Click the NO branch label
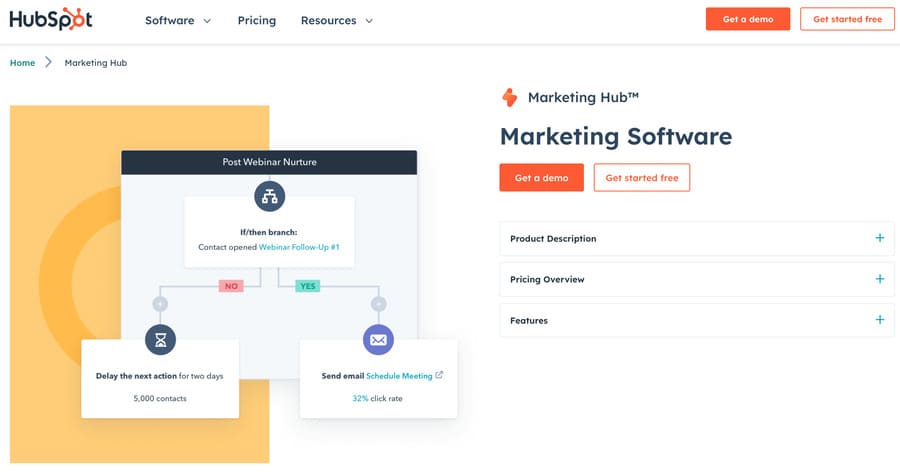Viewport: 900px width, 476px height. [x=231, y=286]
